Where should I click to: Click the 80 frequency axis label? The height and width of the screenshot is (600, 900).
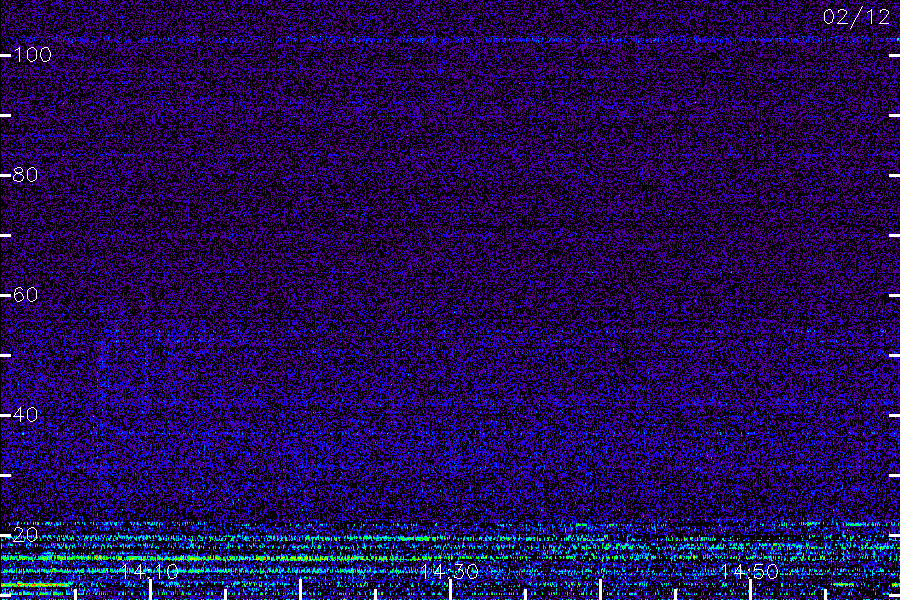tap(25, 175)
